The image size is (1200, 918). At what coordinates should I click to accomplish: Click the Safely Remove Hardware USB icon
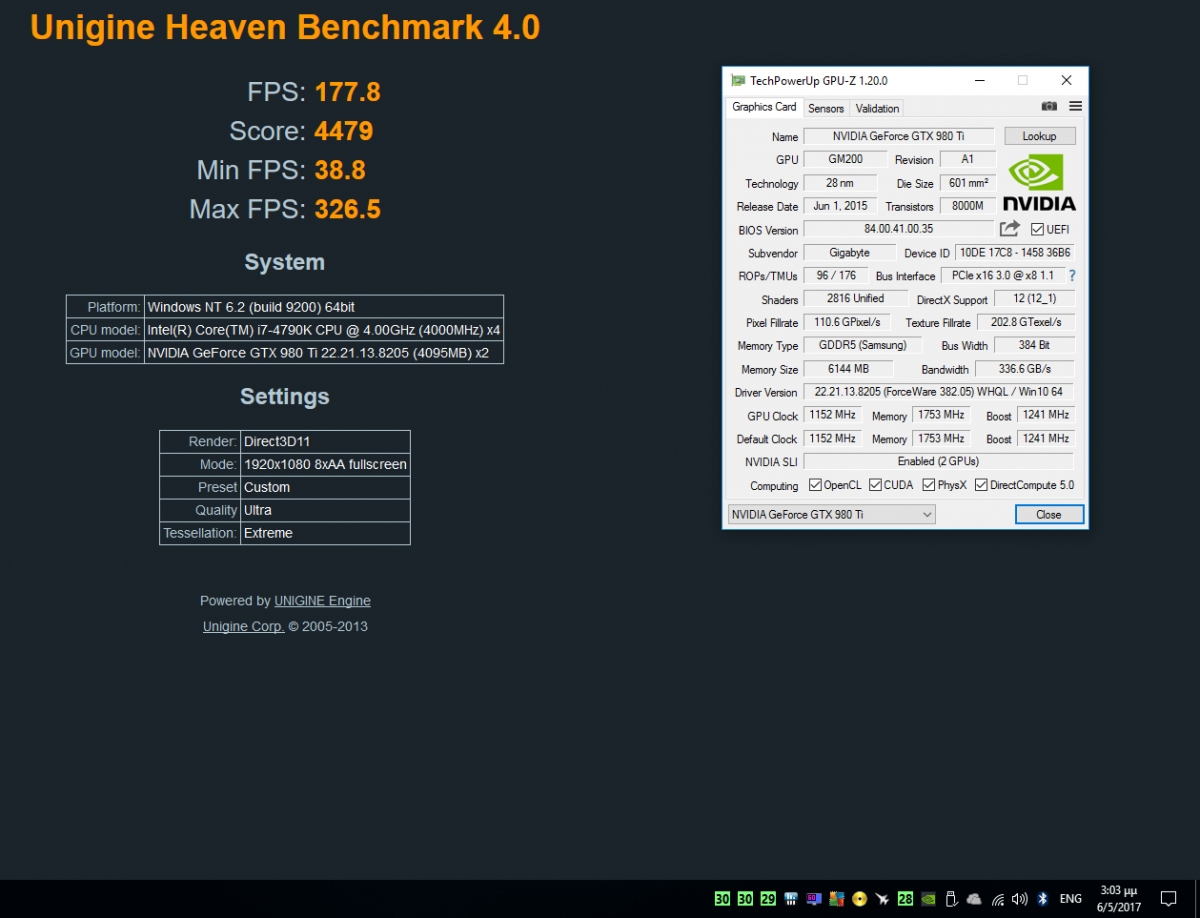click(x=951, y=898)
